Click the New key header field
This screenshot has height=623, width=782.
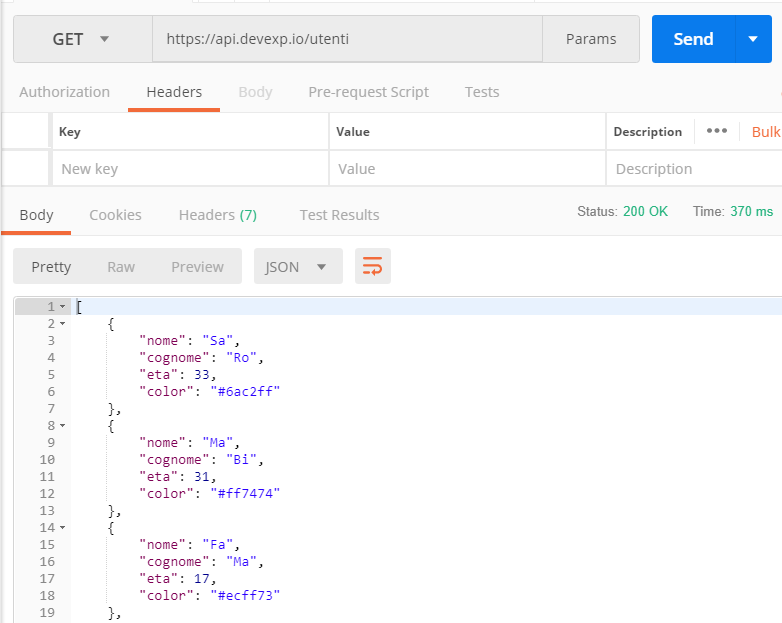point(190,169)
